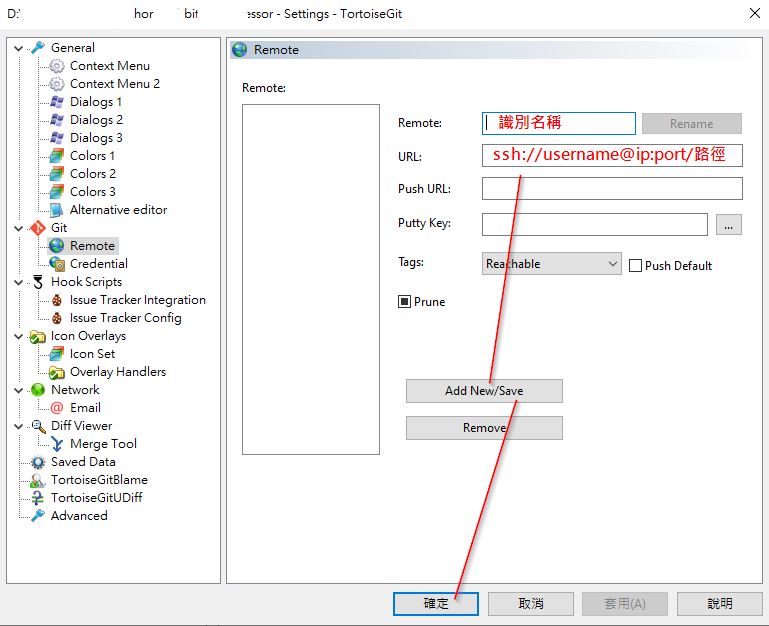Click the 套用(A) apply button
The image size is (769, 626).
[x=625, y=603]
